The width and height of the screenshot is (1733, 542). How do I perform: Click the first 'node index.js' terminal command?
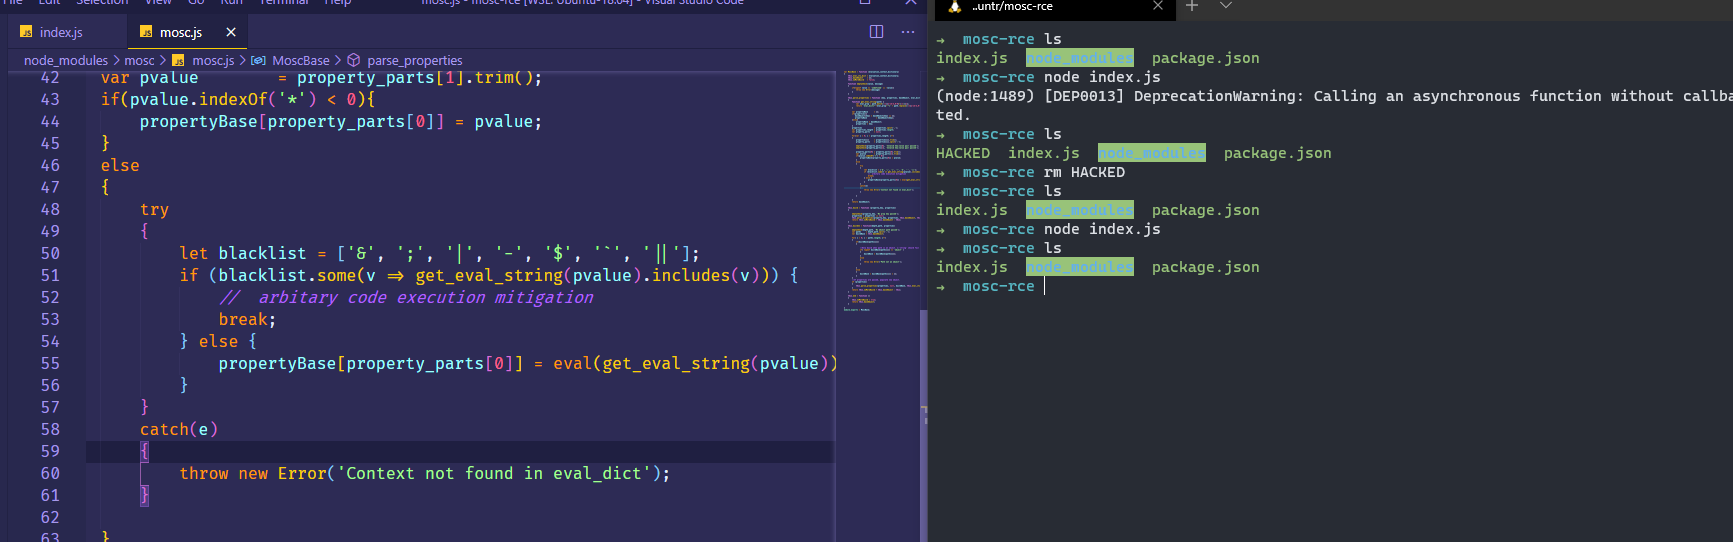[x=1102, y=77]
